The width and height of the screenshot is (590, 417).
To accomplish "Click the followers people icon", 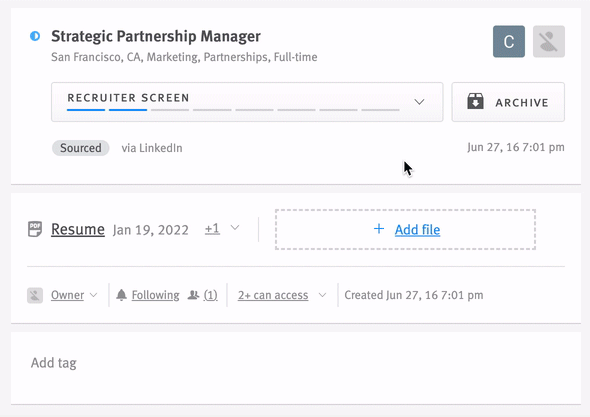I will click(193, 295).
